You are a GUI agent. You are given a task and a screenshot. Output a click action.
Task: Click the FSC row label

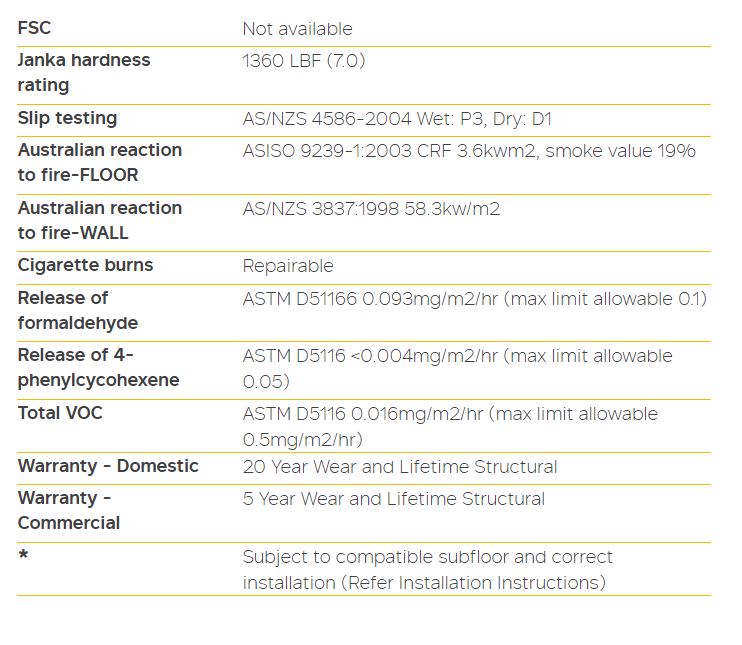click(35, 28)
